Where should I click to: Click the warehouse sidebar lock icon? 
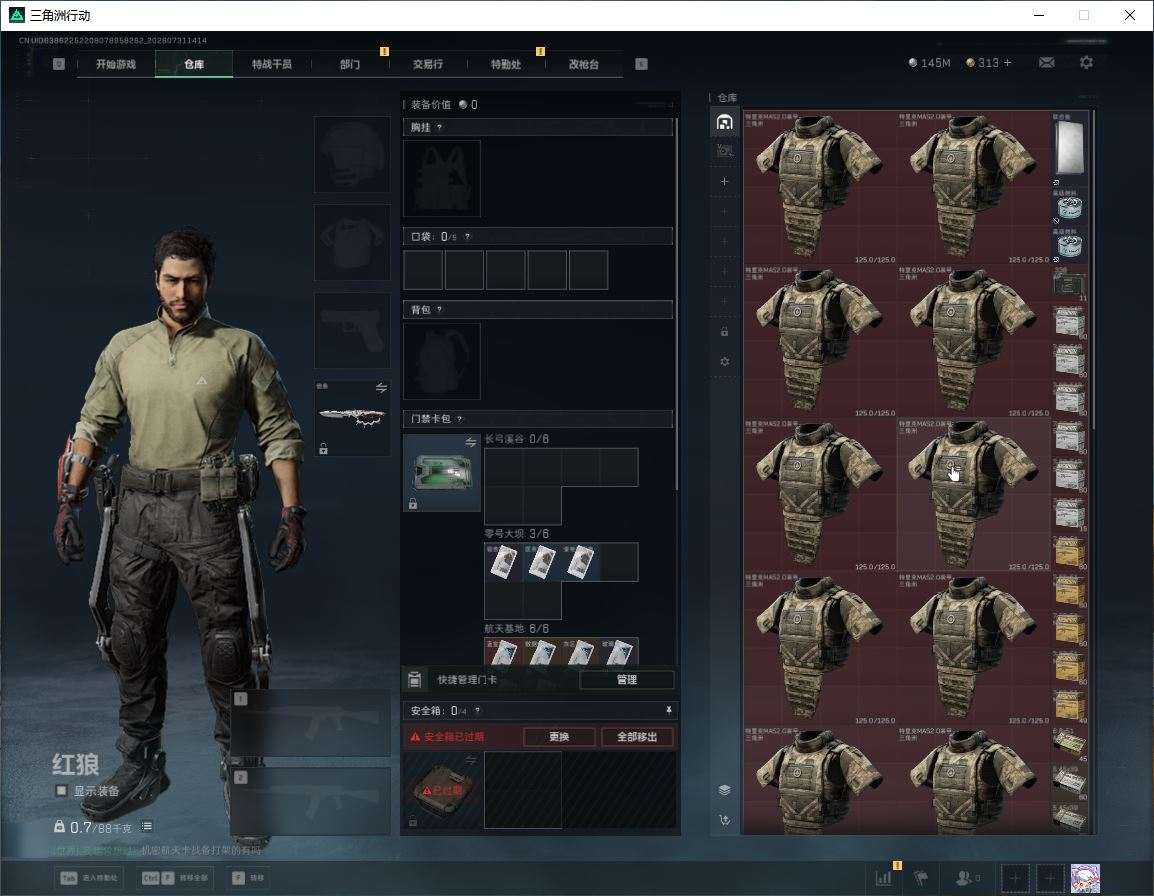pyautogui.click(x=724, y=331)
